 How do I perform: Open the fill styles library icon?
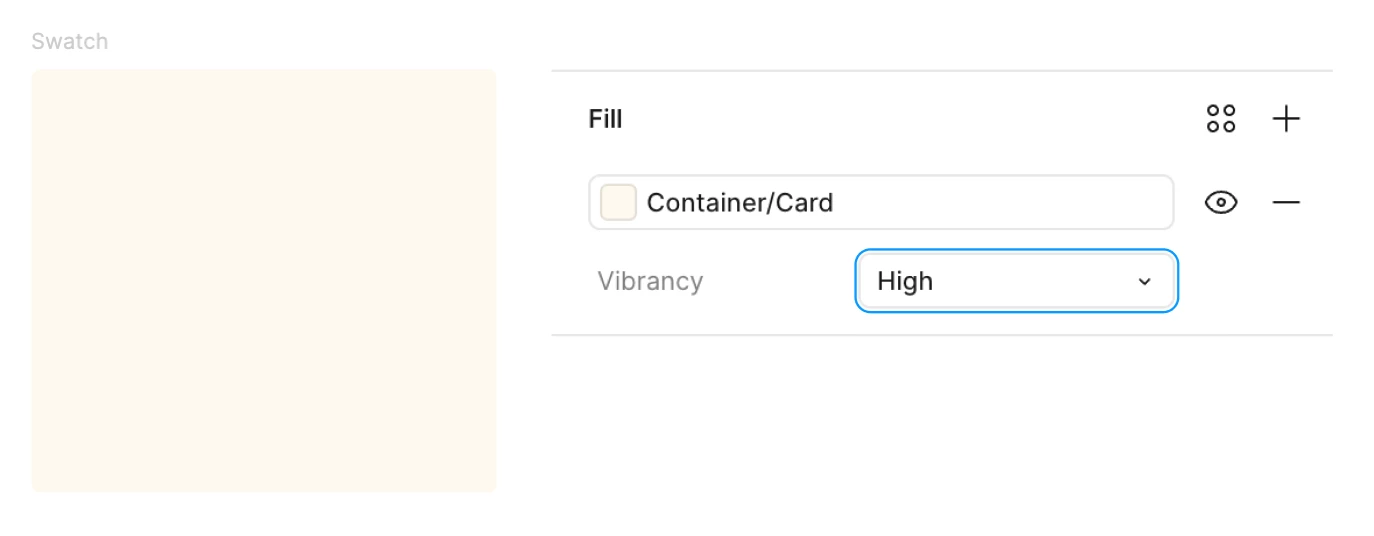click(1221, 119)
